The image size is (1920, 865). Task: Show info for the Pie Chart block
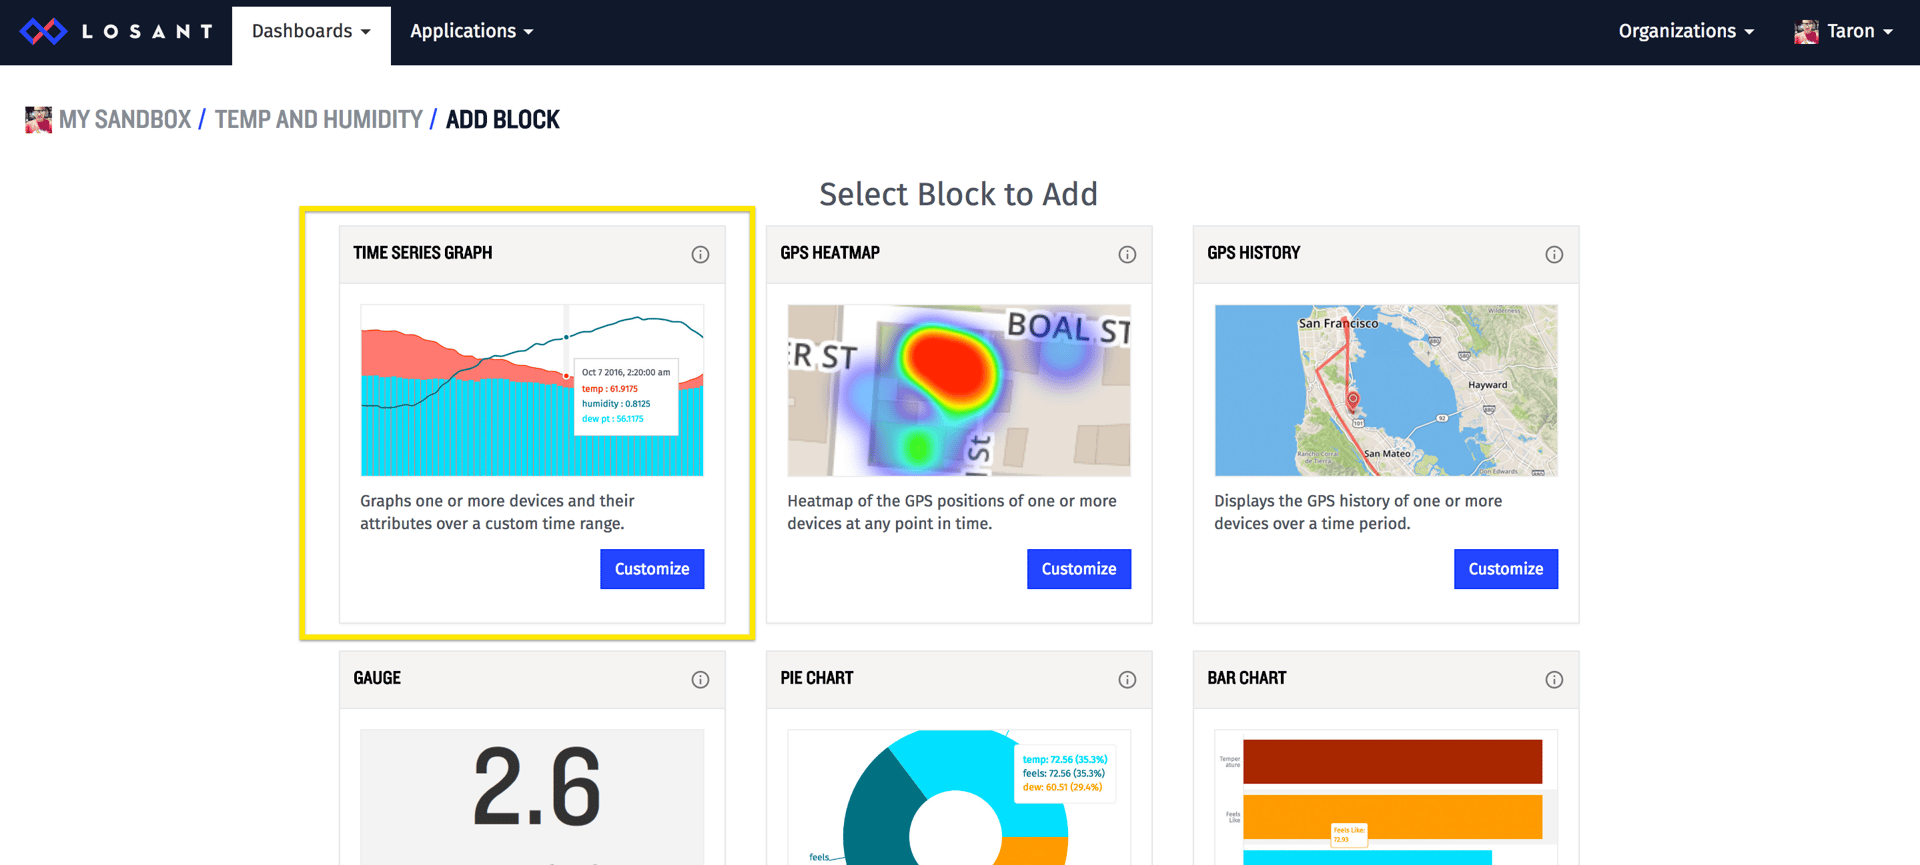(1127, 680)
